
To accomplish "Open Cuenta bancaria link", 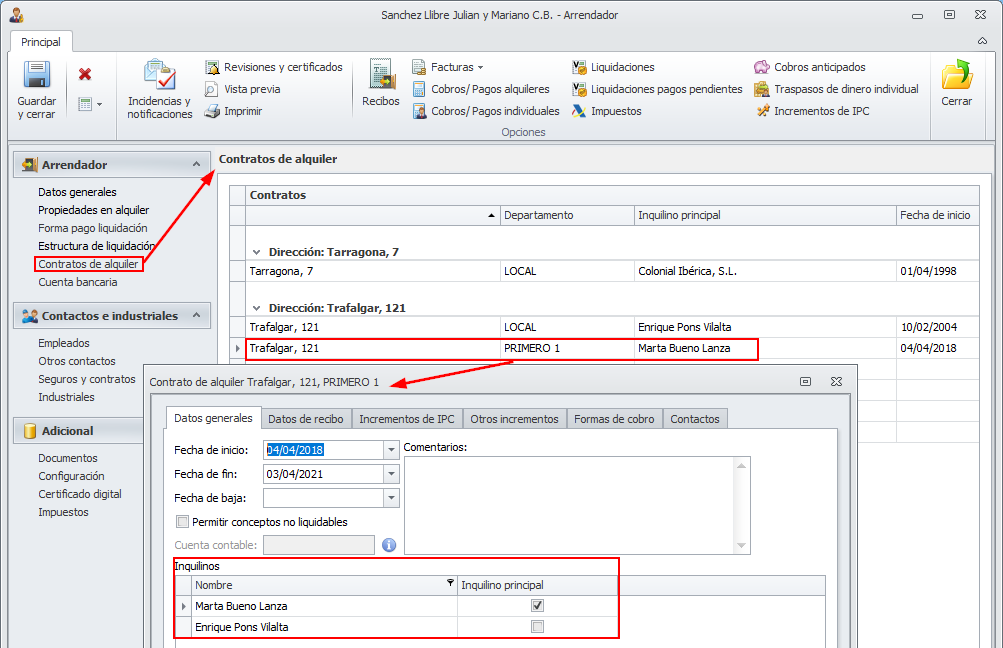I will coord(77,282).
